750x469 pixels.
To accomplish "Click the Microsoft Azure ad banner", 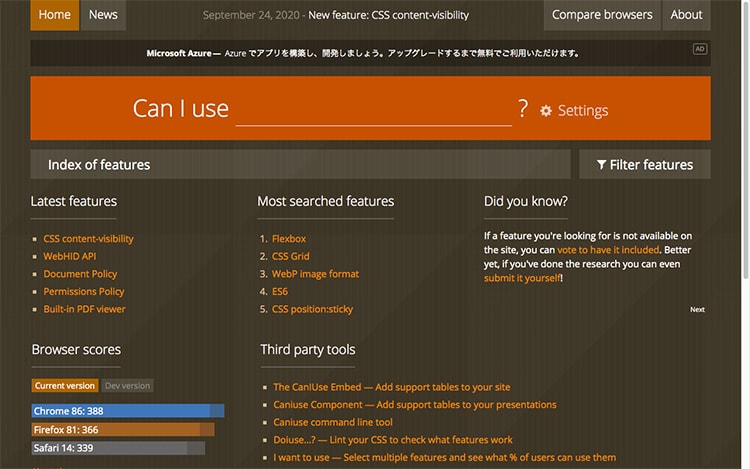I will click(x=370, y=53).
